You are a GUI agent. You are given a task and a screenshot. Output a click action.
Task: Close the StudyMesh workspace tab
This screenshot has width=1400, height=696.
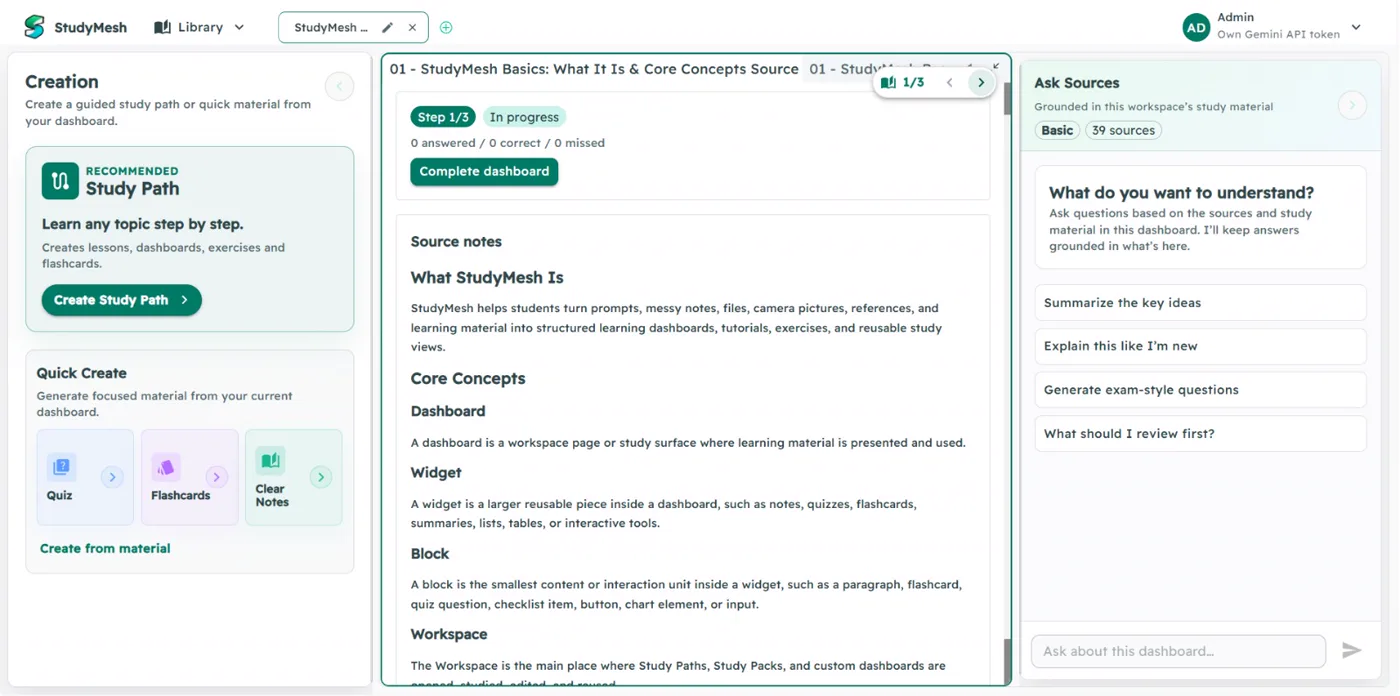coord(412,28)
